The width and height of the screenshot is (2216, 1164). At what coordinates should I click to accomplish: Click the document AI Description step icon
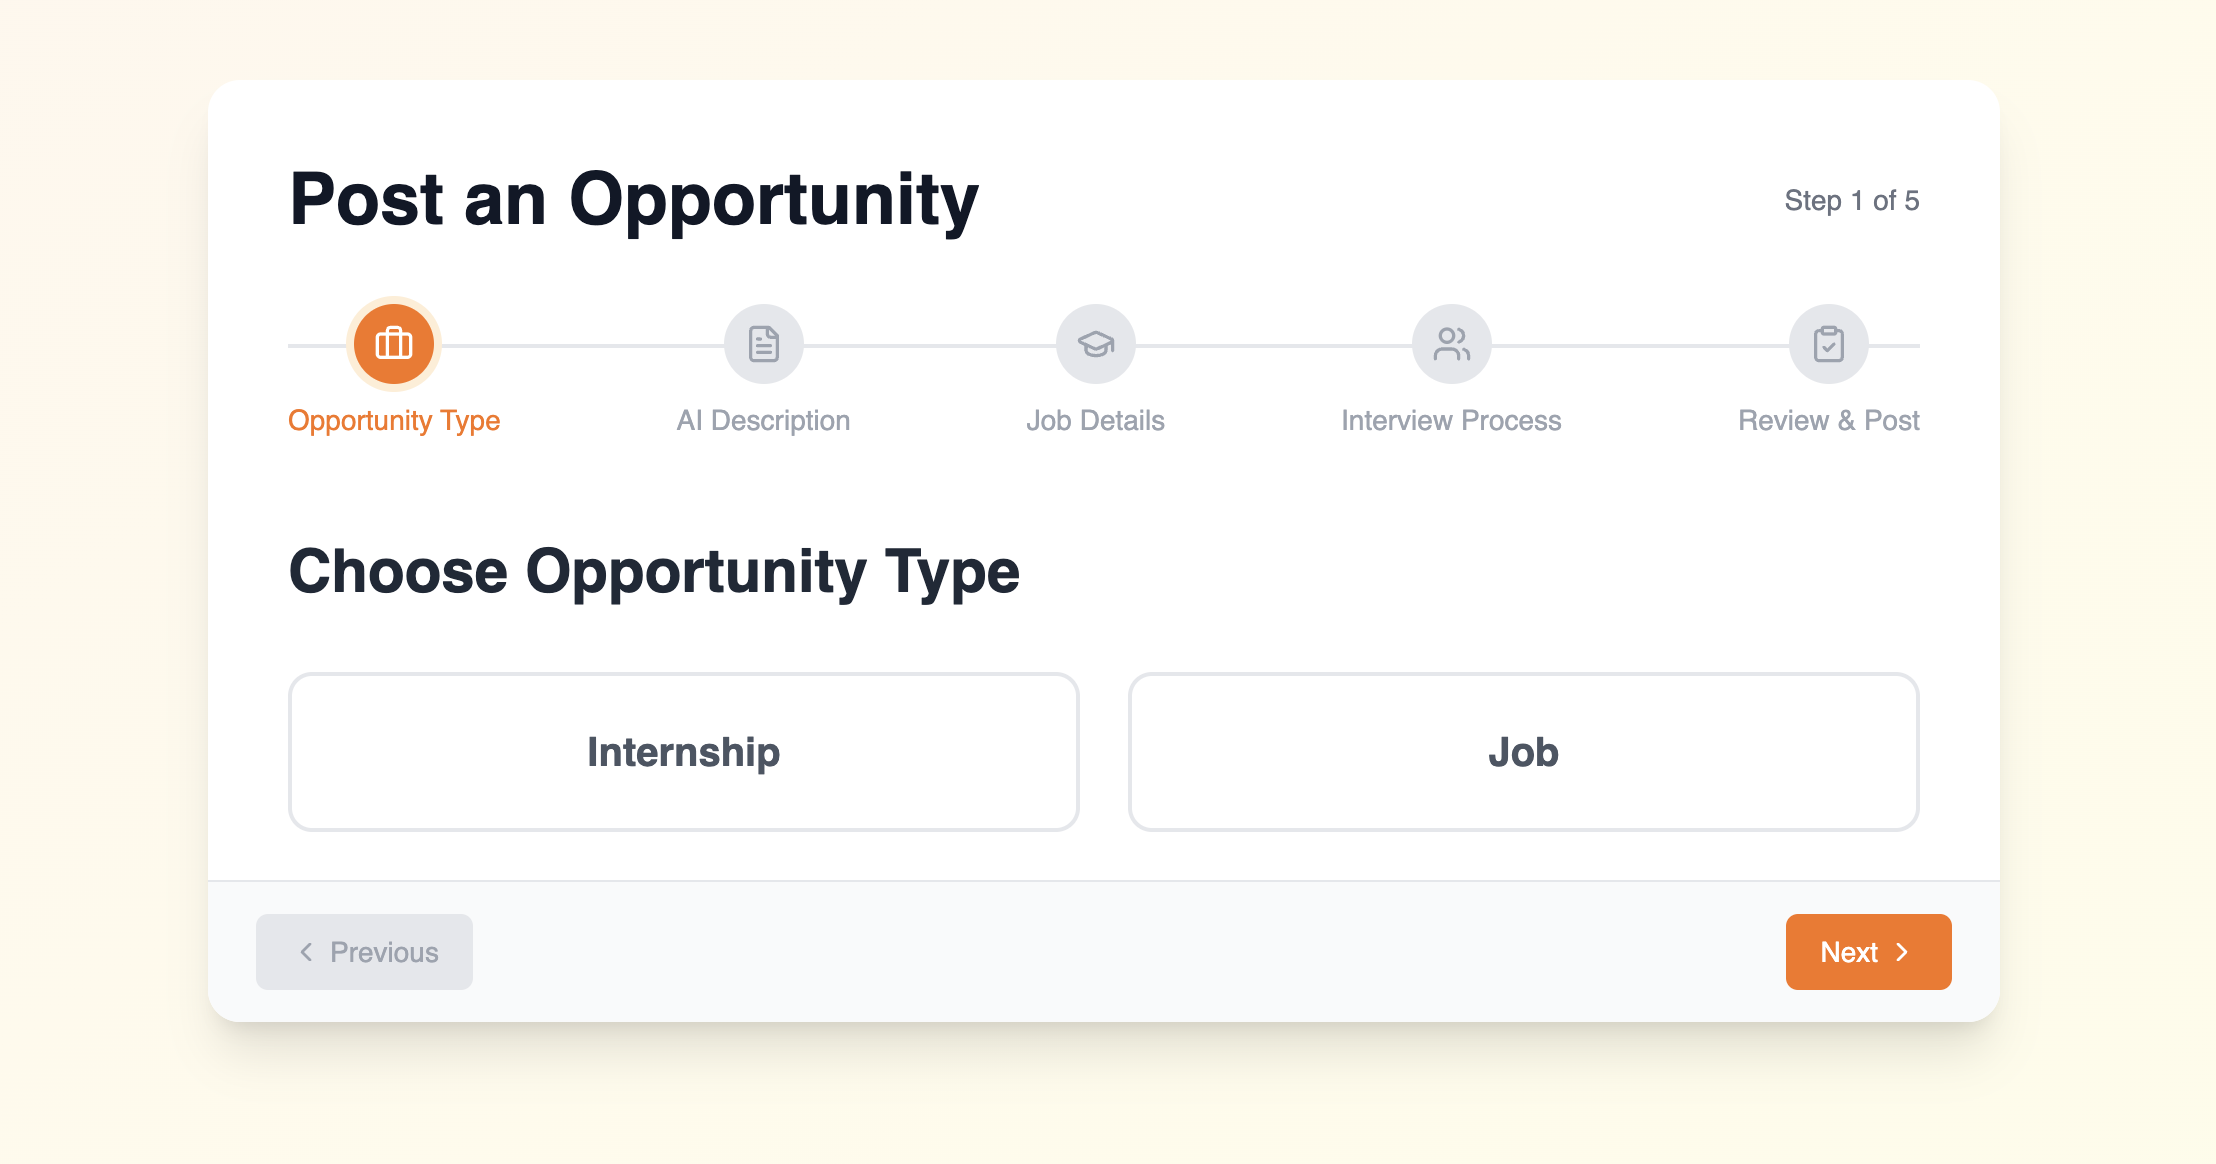pyautogui.click(x=762, y=344)
